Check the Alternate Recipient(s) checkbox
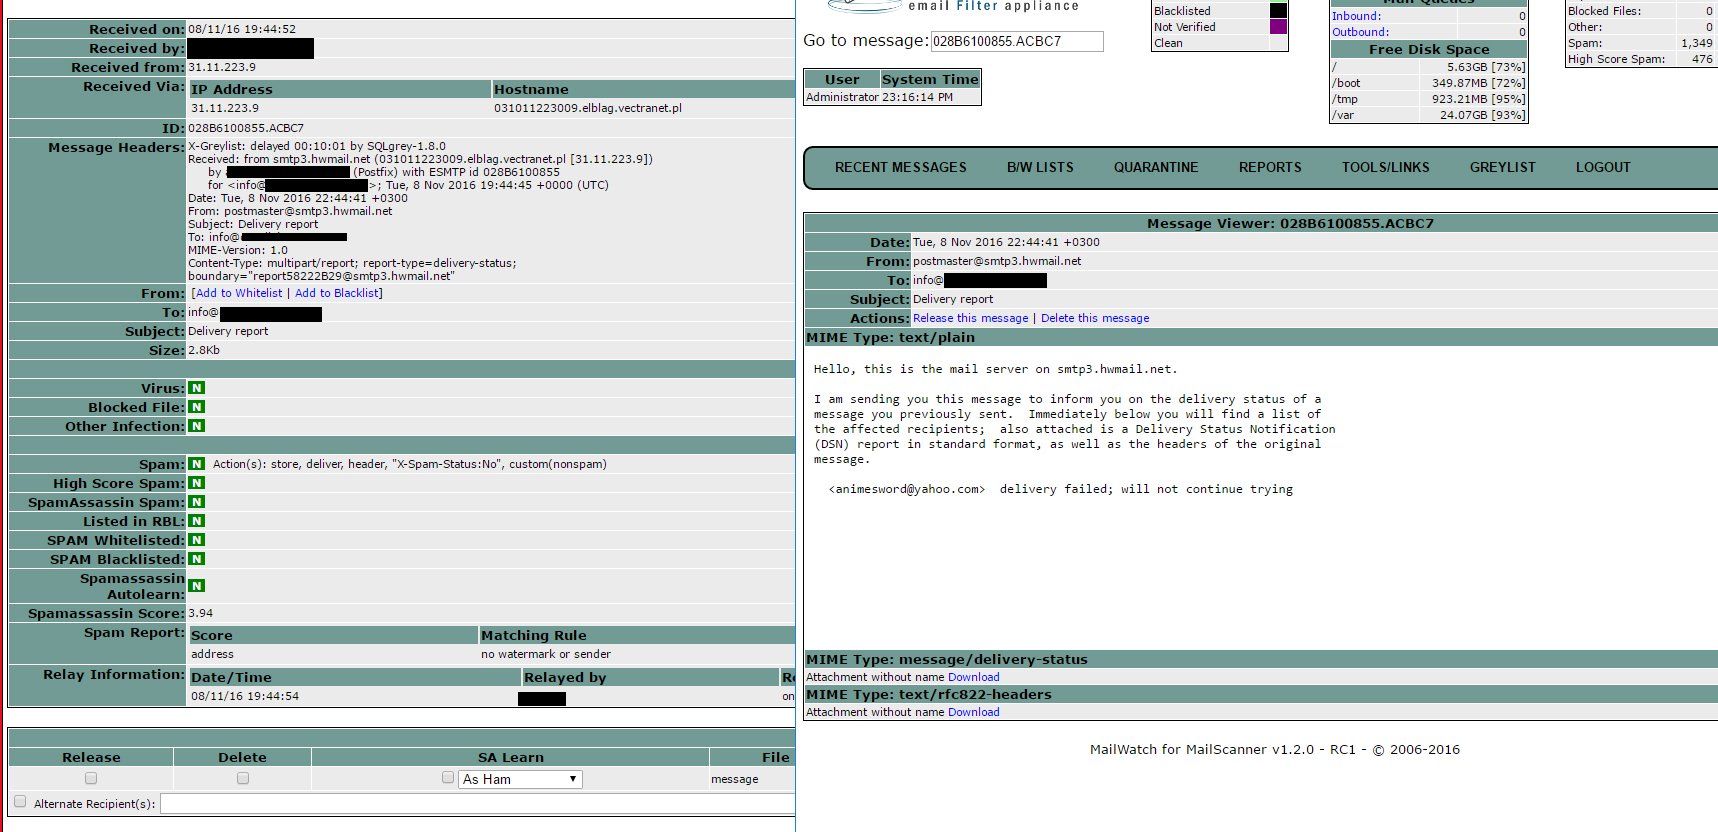This screenshot has height=832, width=1718. click(x=20, y=801)
